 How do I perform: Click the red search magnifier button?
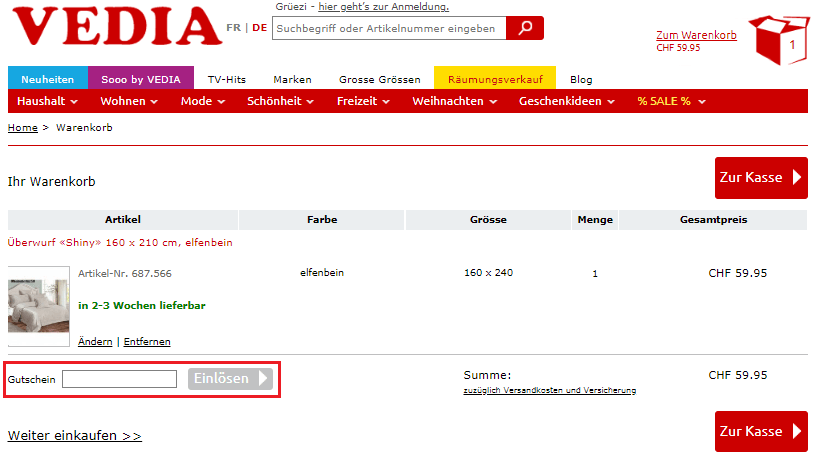525,28
